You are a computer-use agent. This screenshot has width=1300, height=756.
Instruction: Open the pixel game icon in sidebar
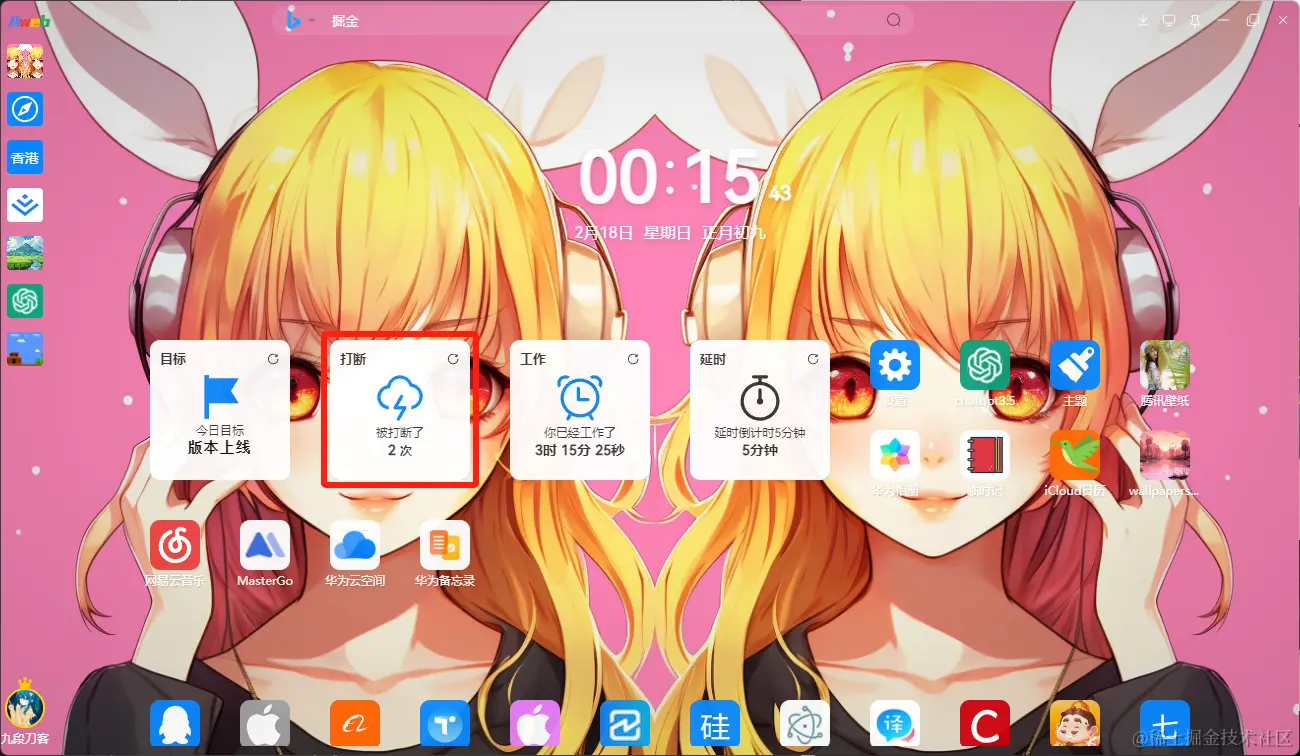(25, 349)
